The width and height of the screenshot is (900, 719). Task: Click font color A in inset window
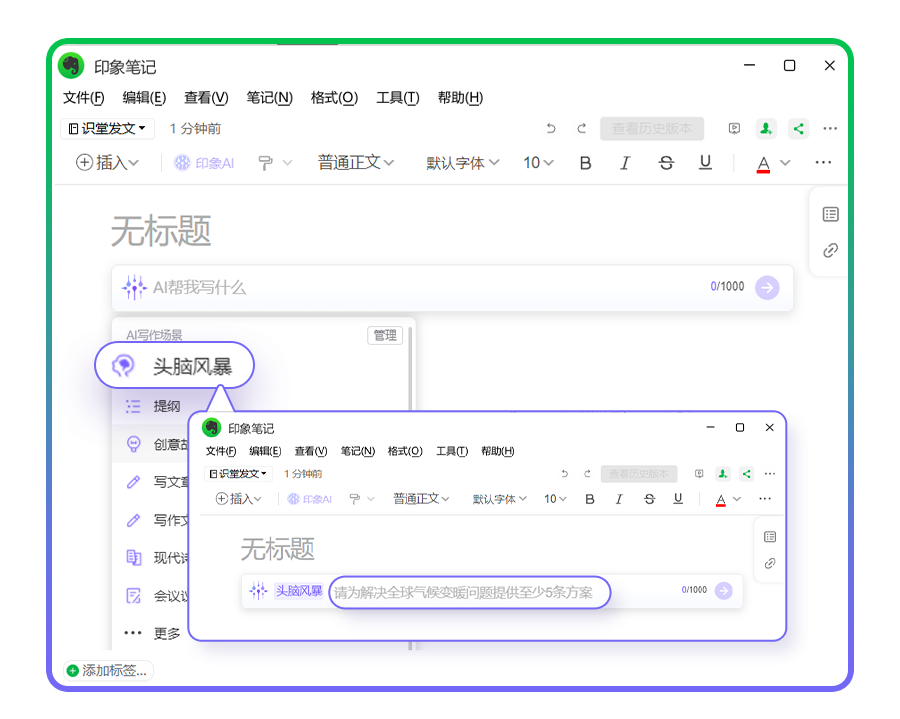pos(721,500)
